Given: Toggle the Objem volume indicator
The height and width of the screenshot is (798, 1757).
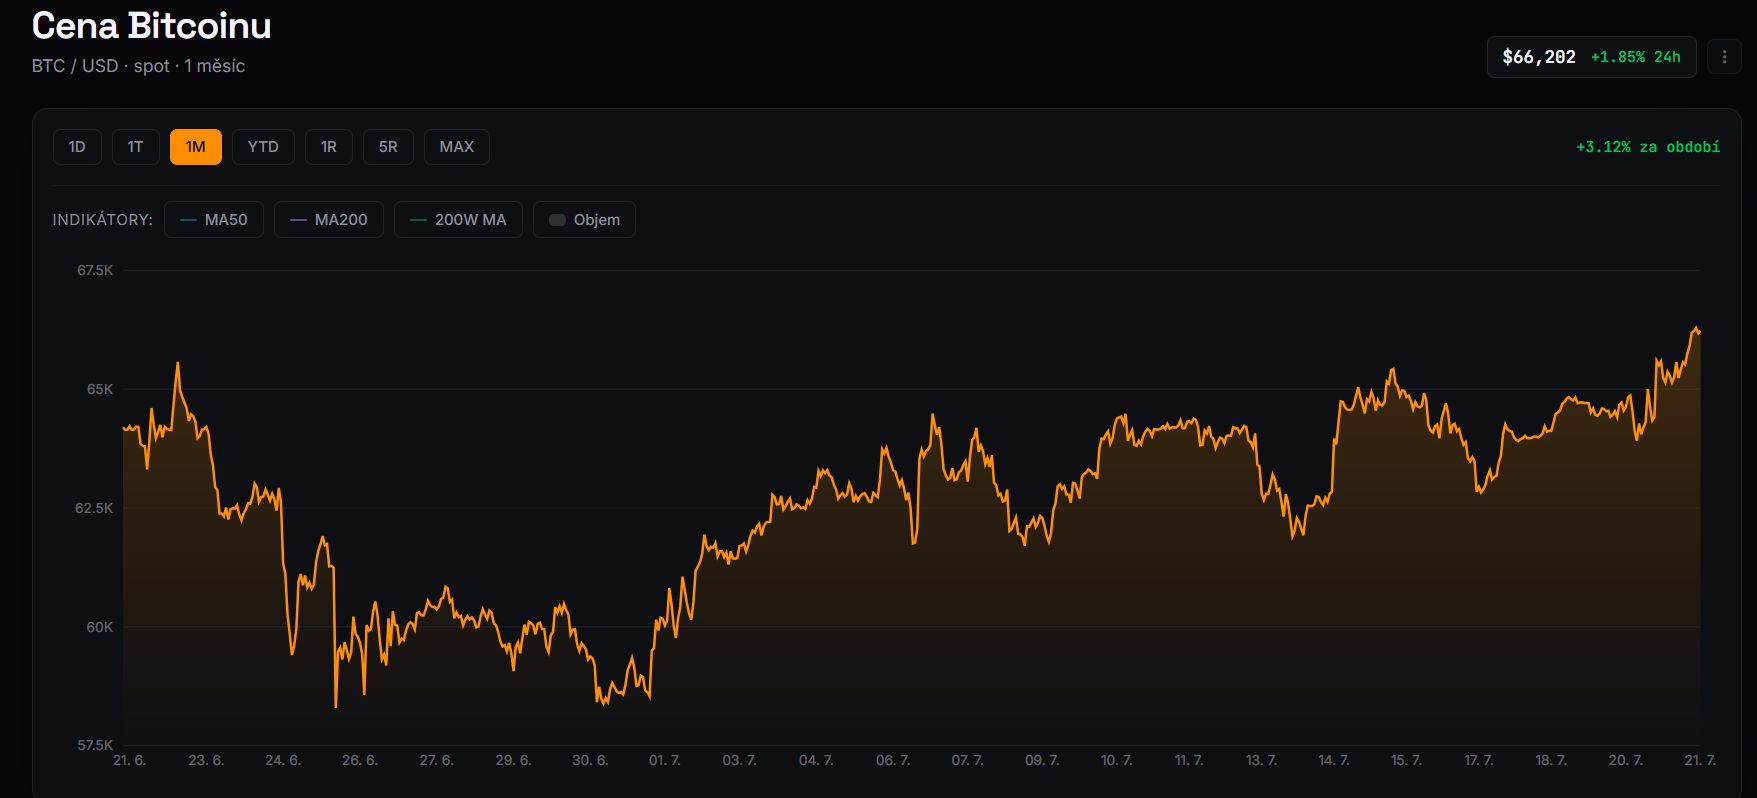Looking at the screenshot, I should (x=585, y=220).
